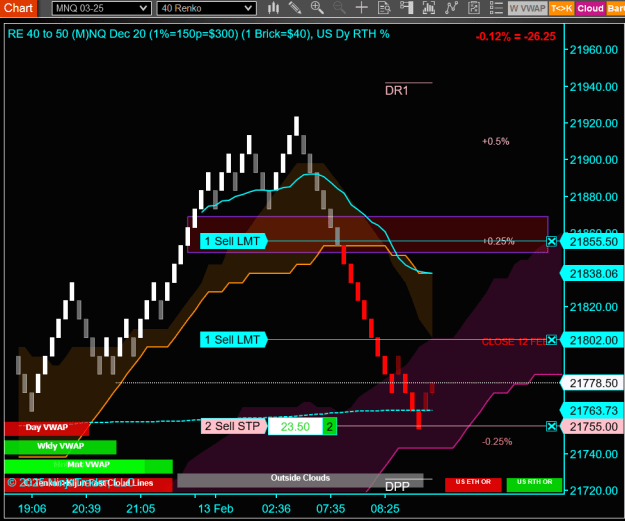This screenshot has width=625, height=521.
Task: Toggle the chart trader panel icon
Action: (407, 8)
